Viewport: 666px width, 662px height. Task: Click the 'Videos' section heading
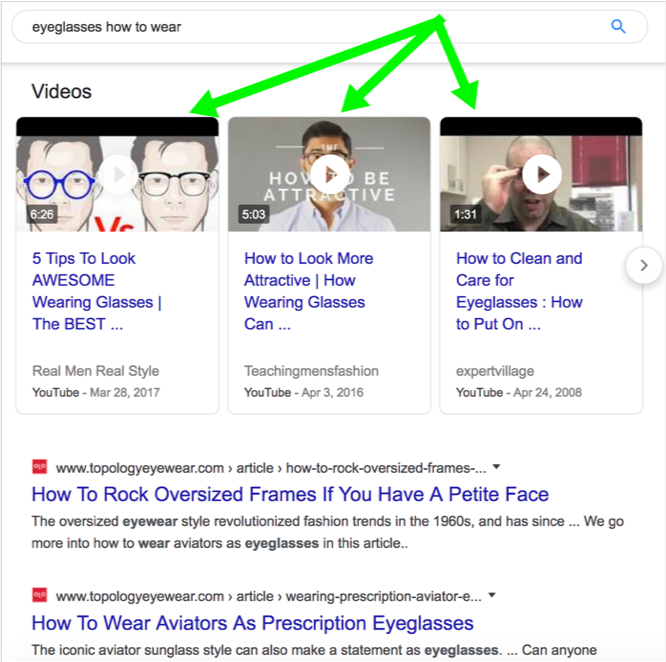(x=62, y=91)
